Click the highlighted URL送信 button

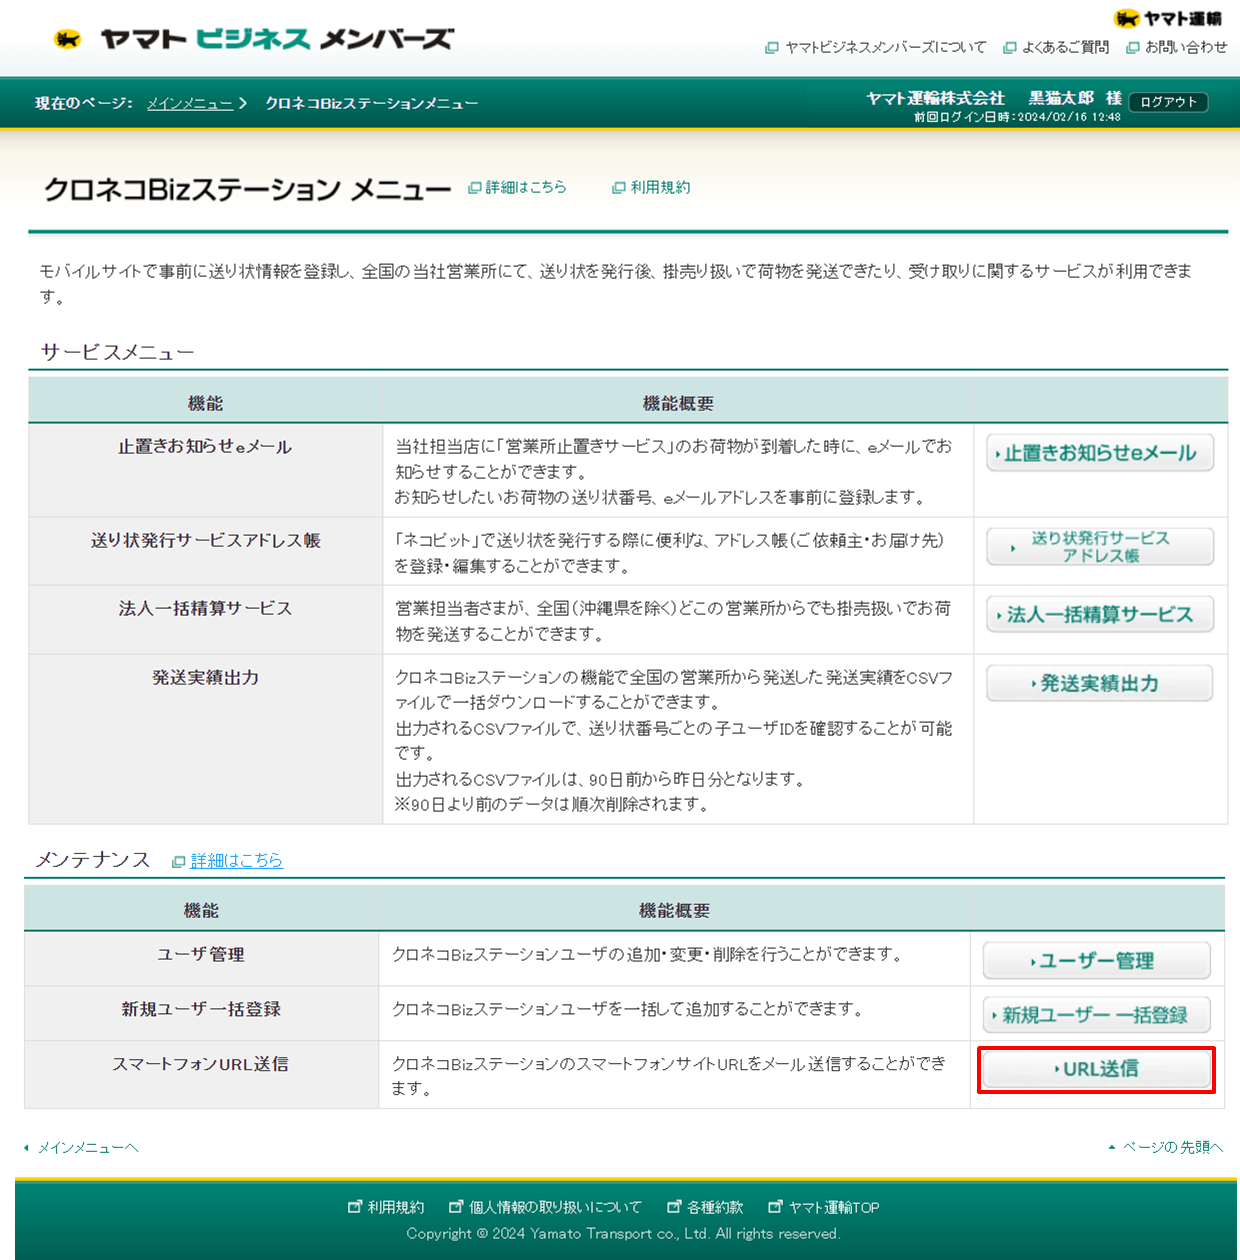(x=1096, y=1069)
